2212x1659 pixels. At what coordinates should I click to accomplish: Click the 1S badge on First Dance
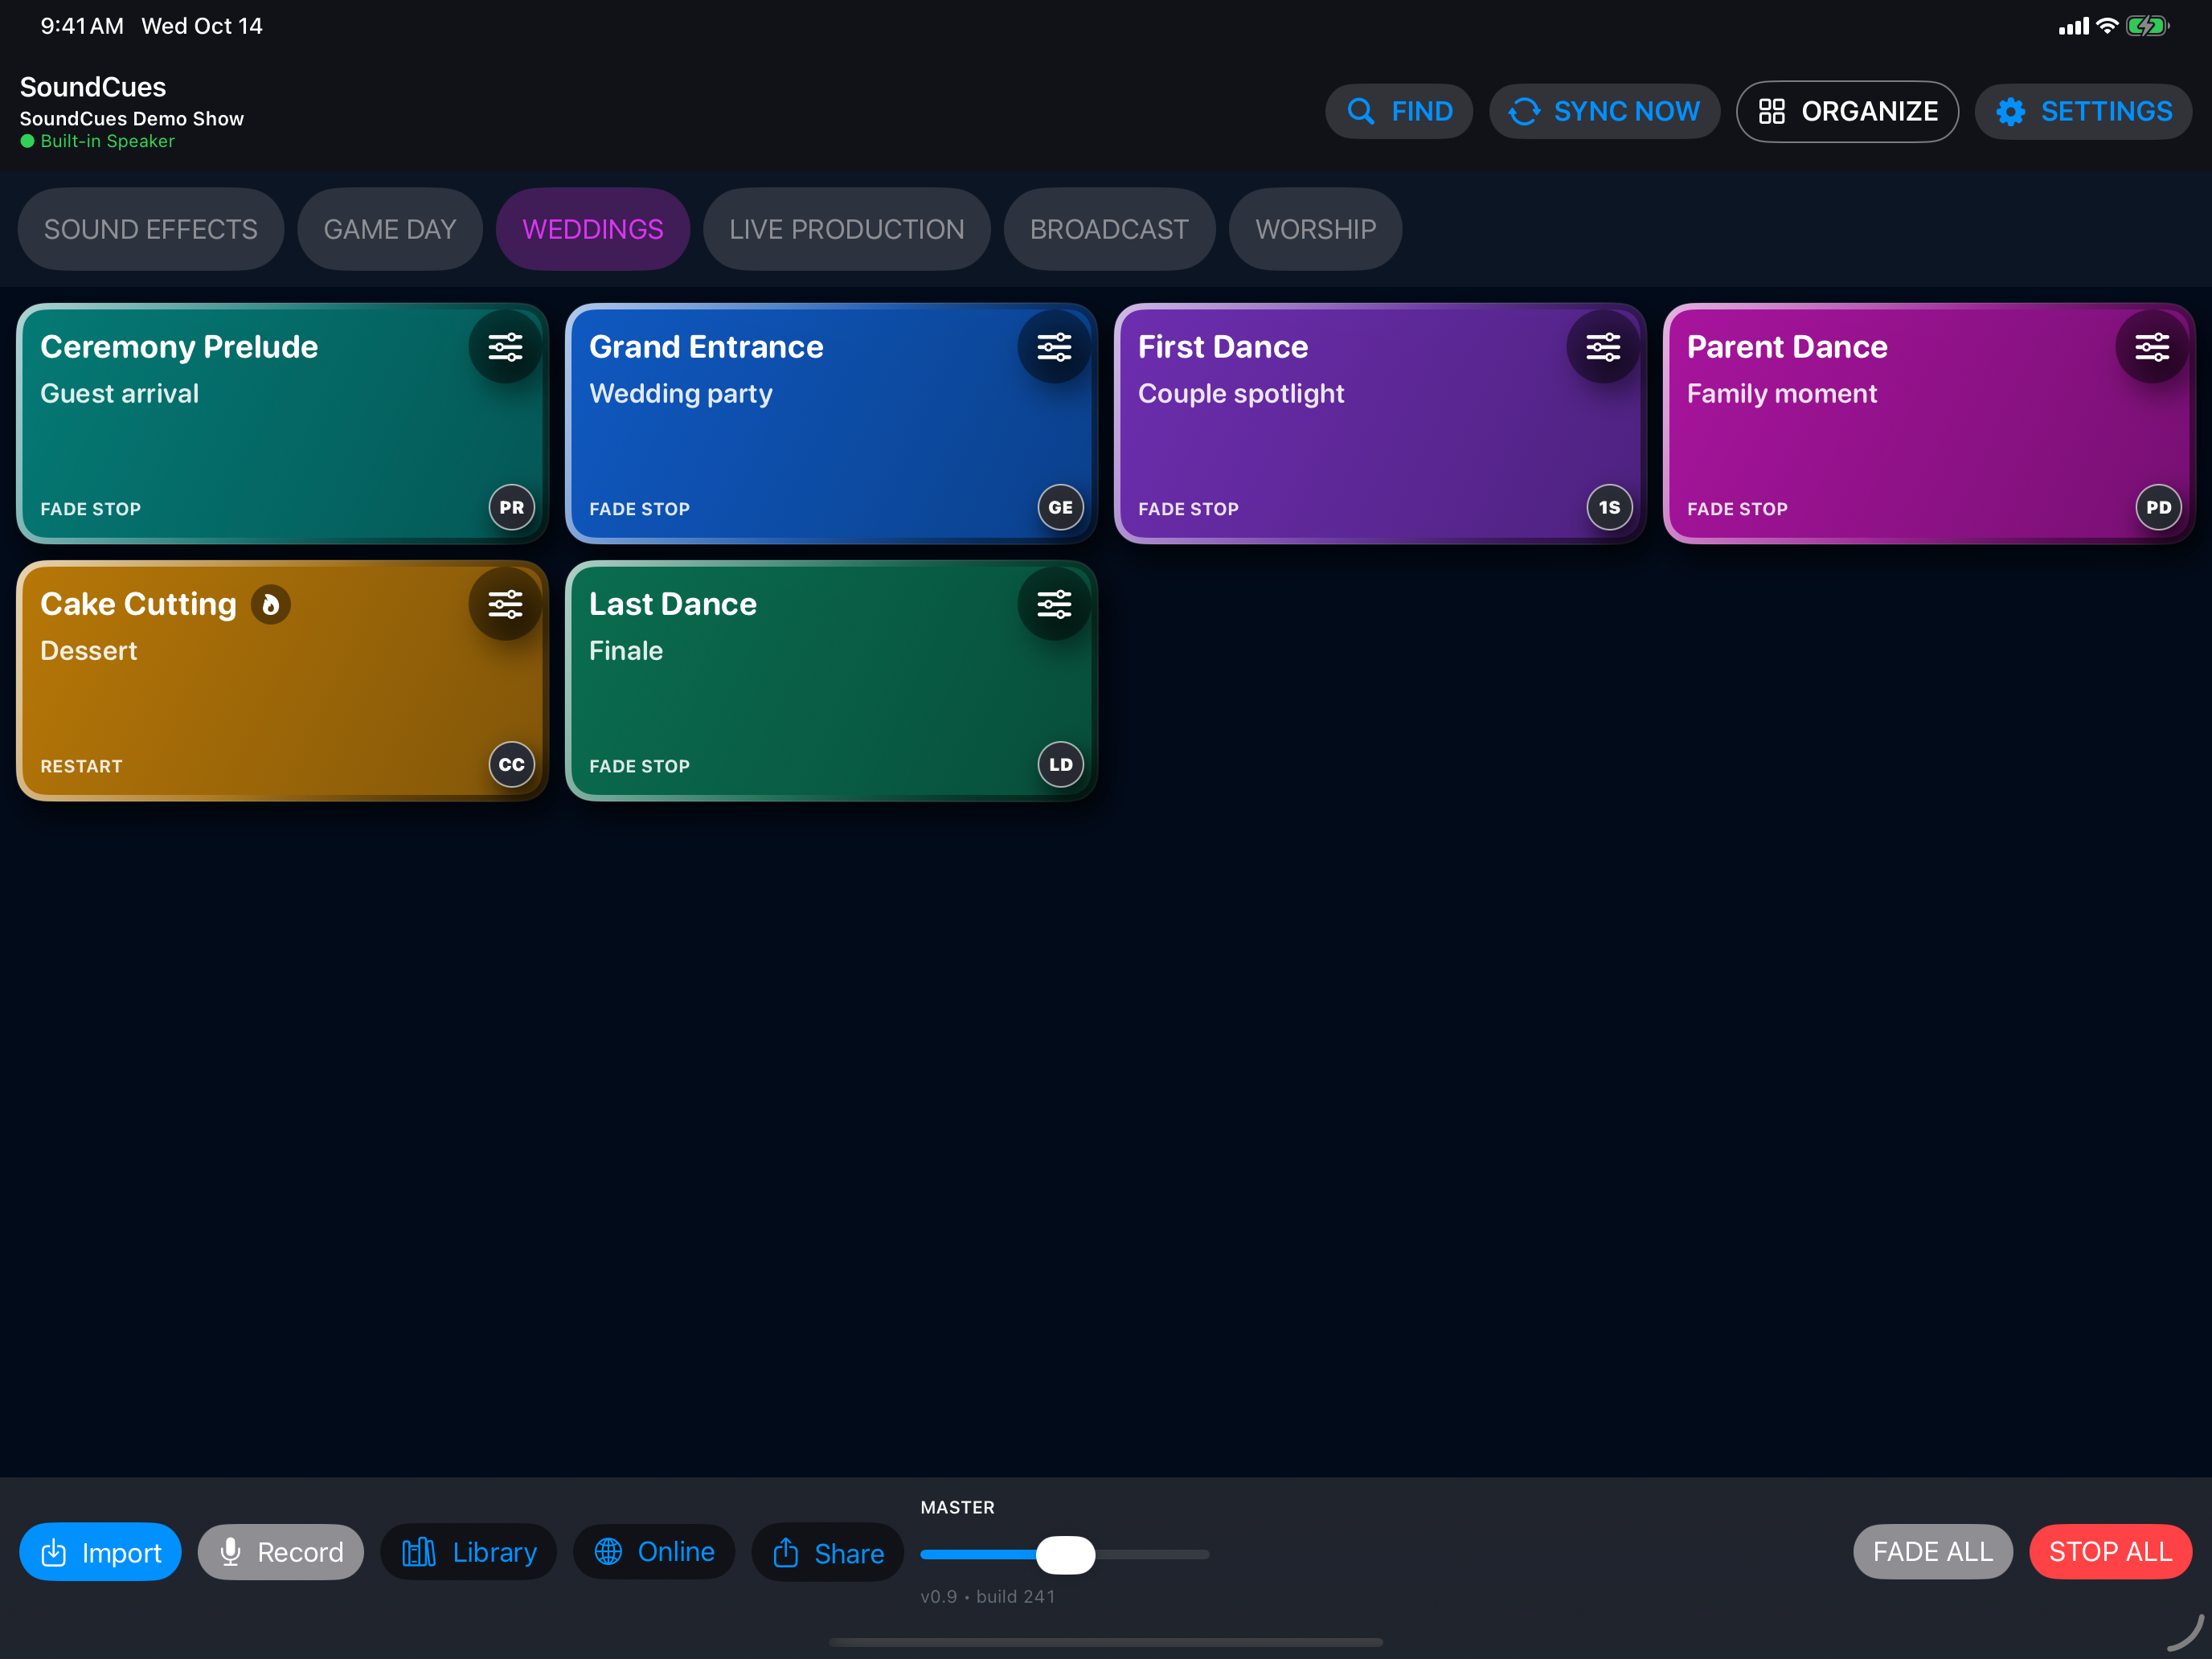click(1610, 507)
